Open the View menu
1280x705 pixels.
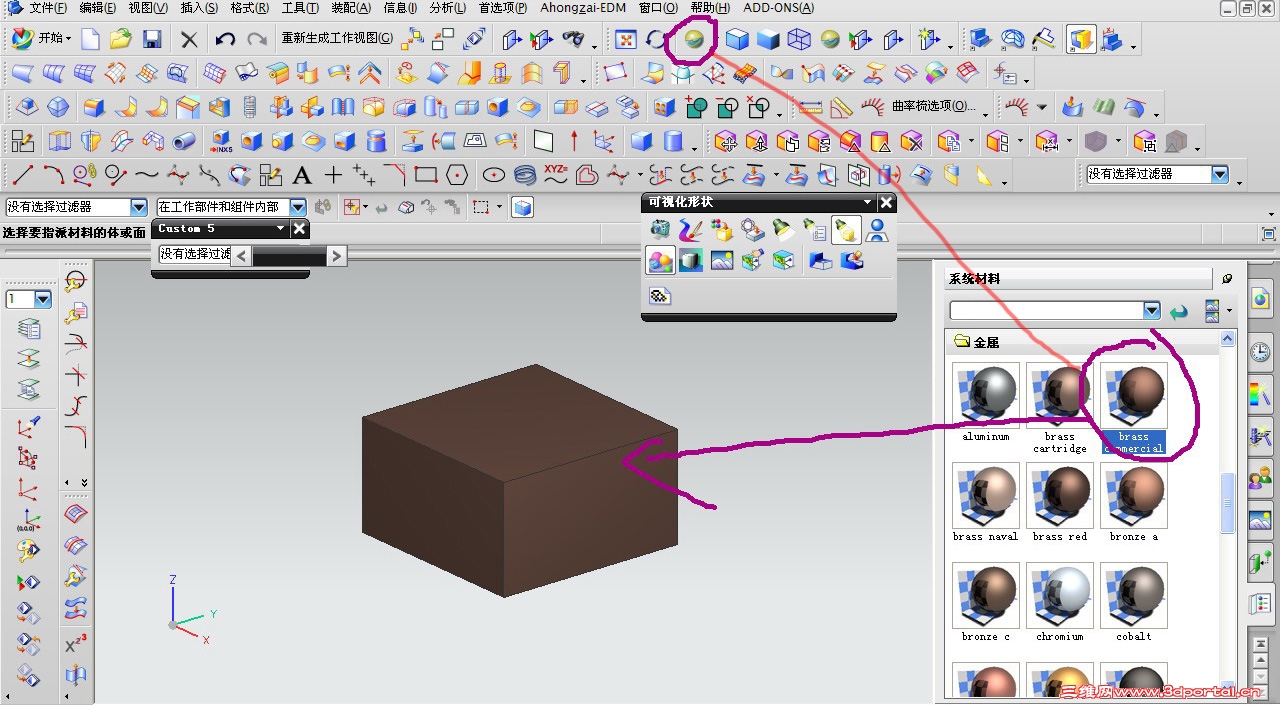coord(148,8)
